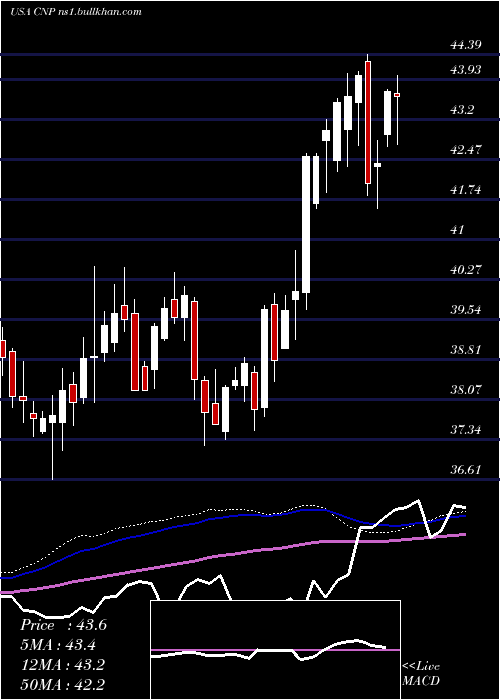Click the 42.47 price level label

click(466, 150)
